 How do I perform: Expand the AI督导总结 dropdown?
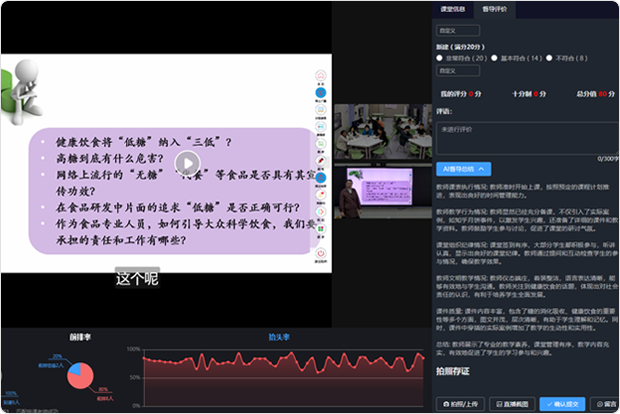point(464,168)
